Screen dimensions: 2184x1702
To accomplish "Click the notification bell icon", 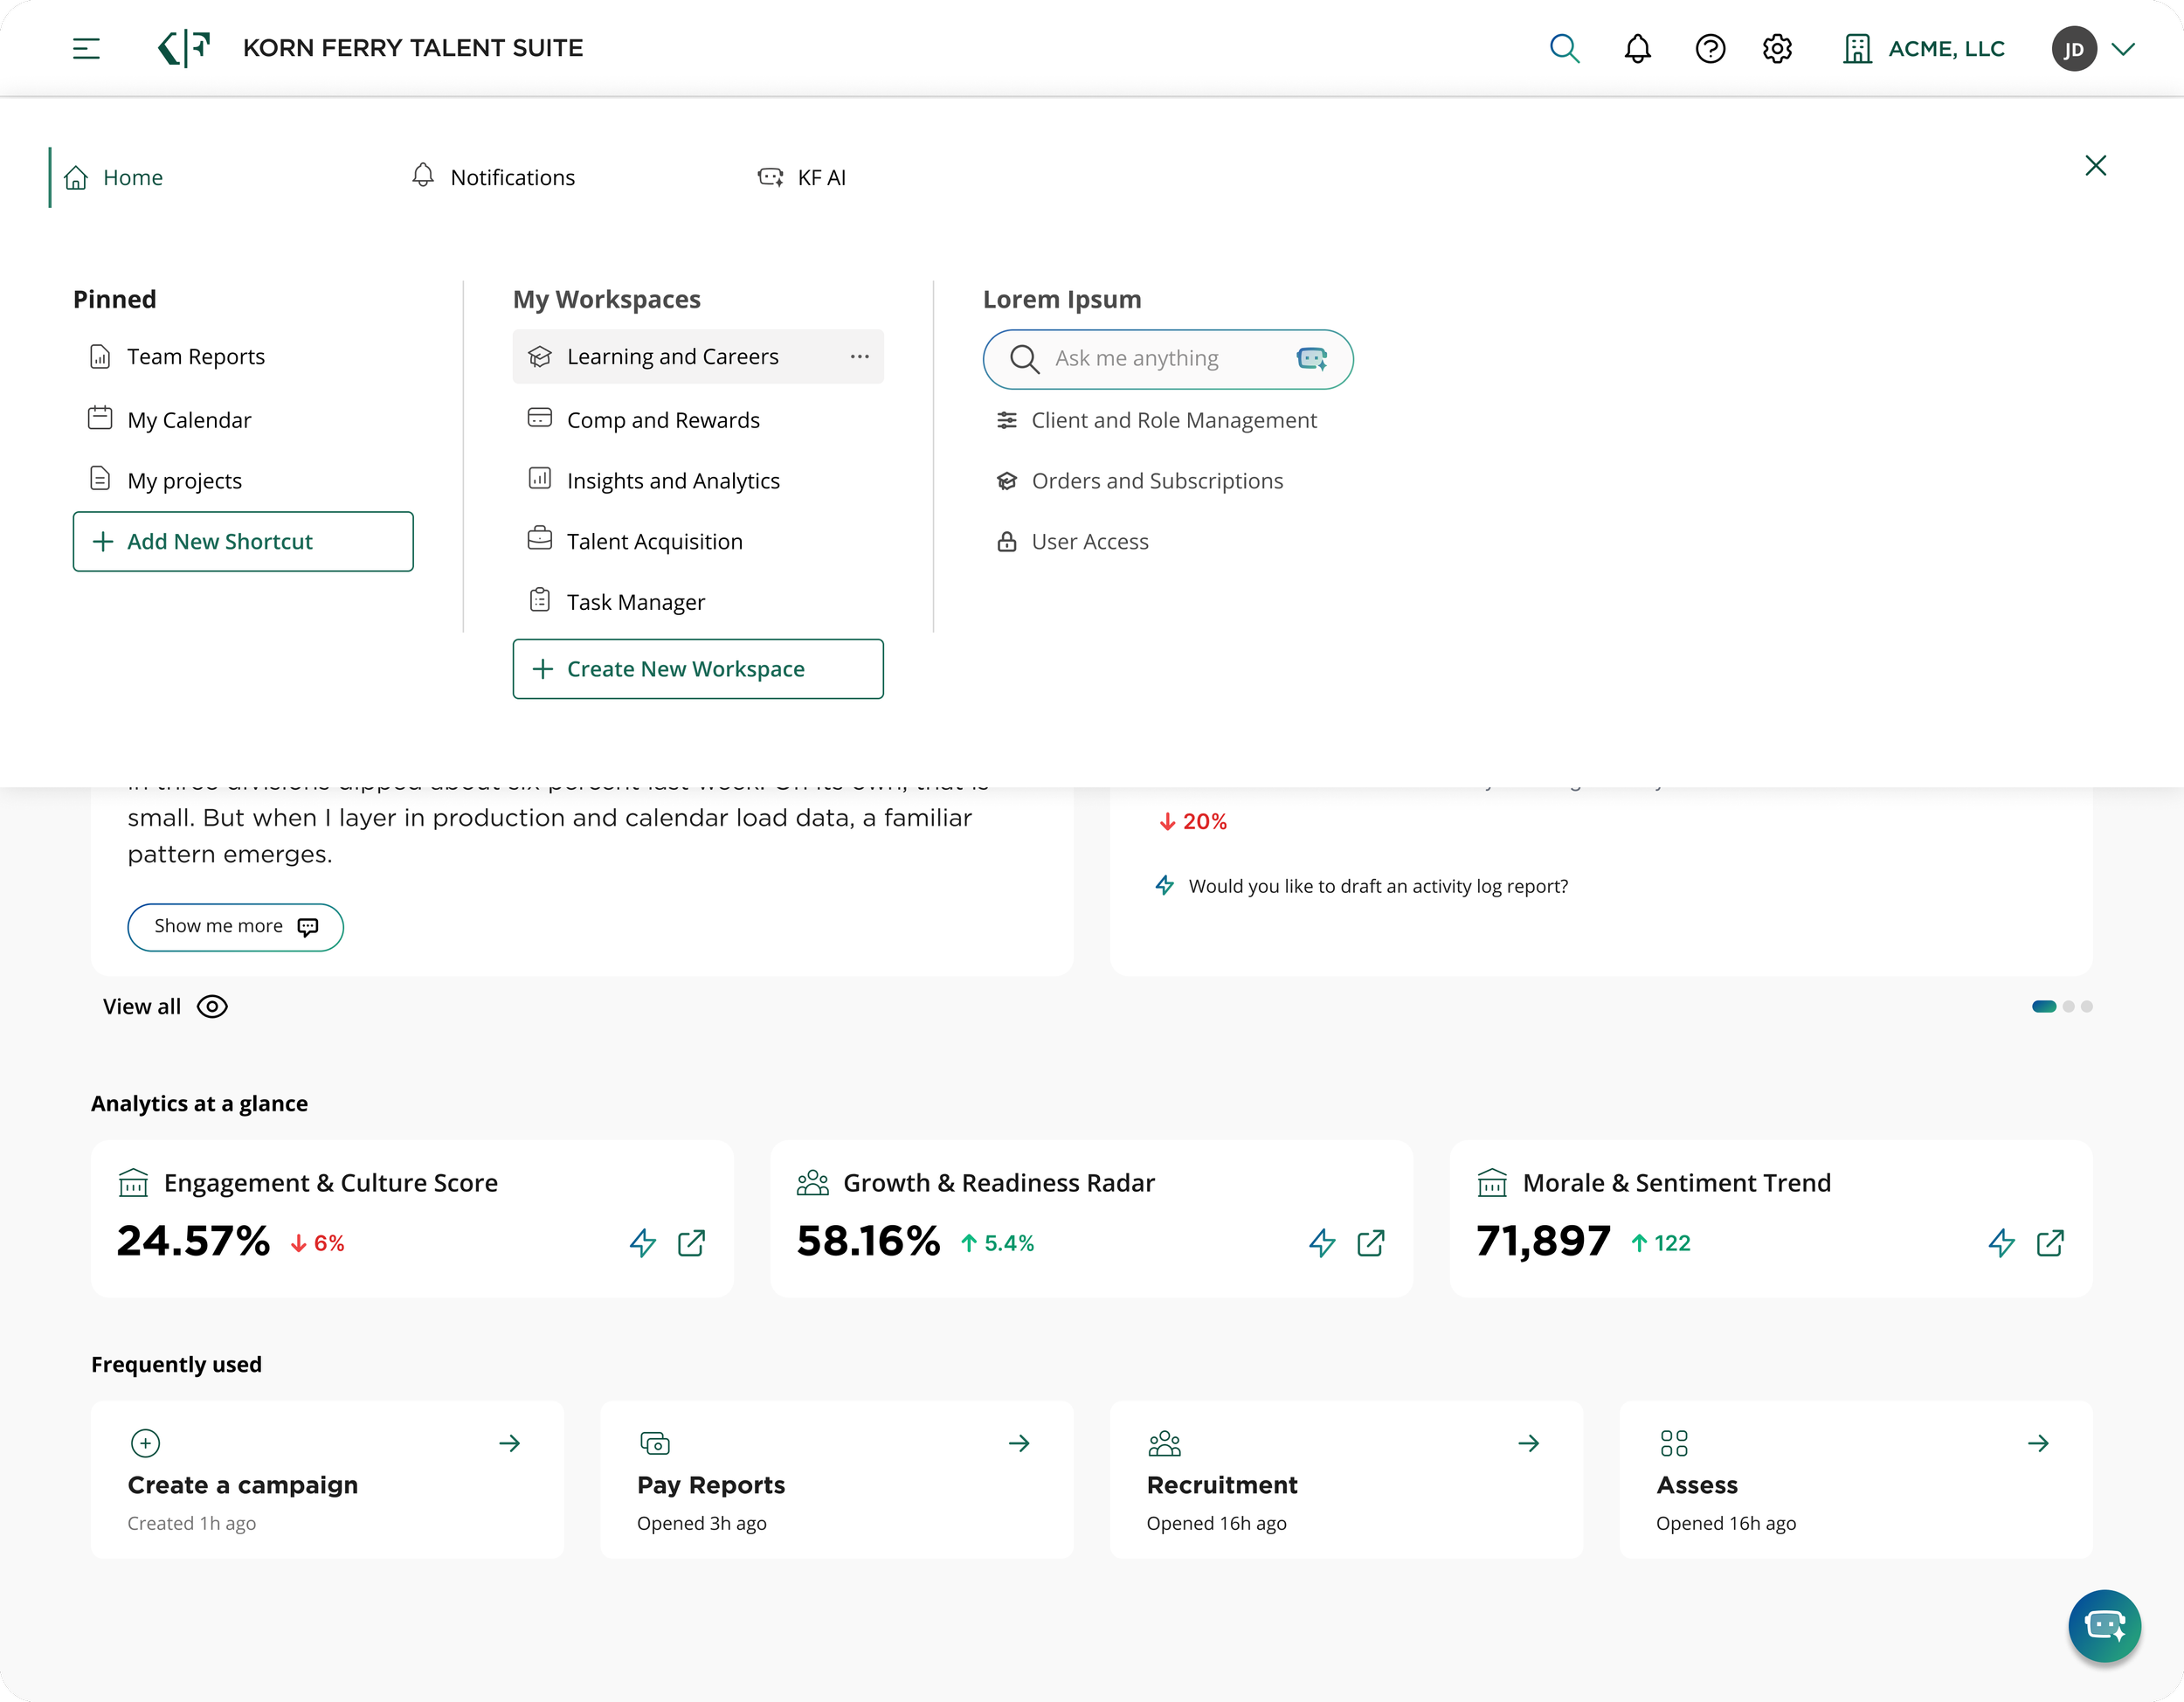I will point(1637,48).
